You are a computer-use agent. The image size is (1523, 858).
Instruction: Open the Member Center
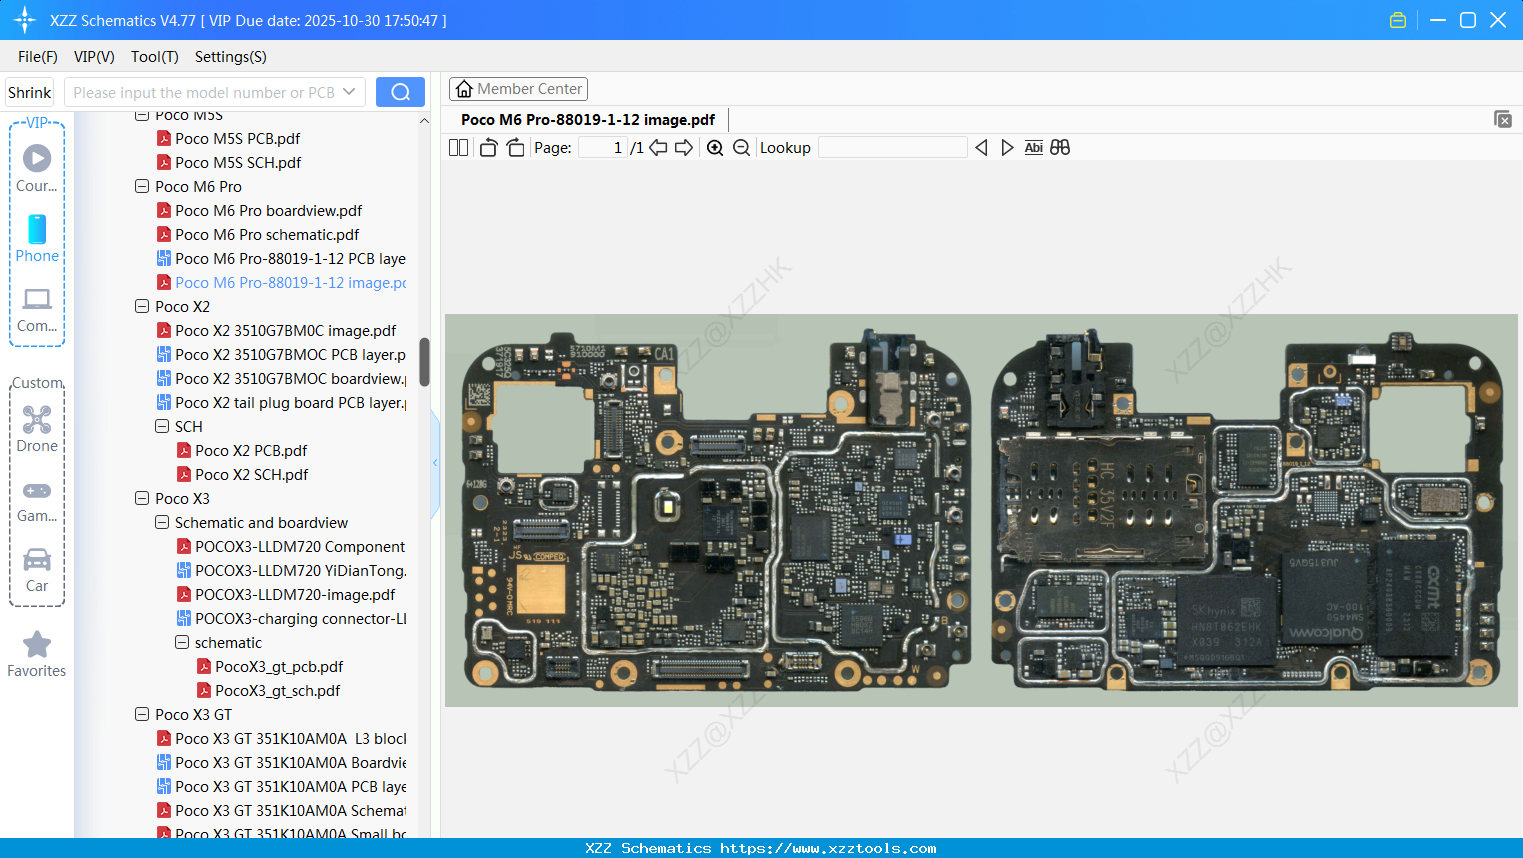(x=518, y=89)
